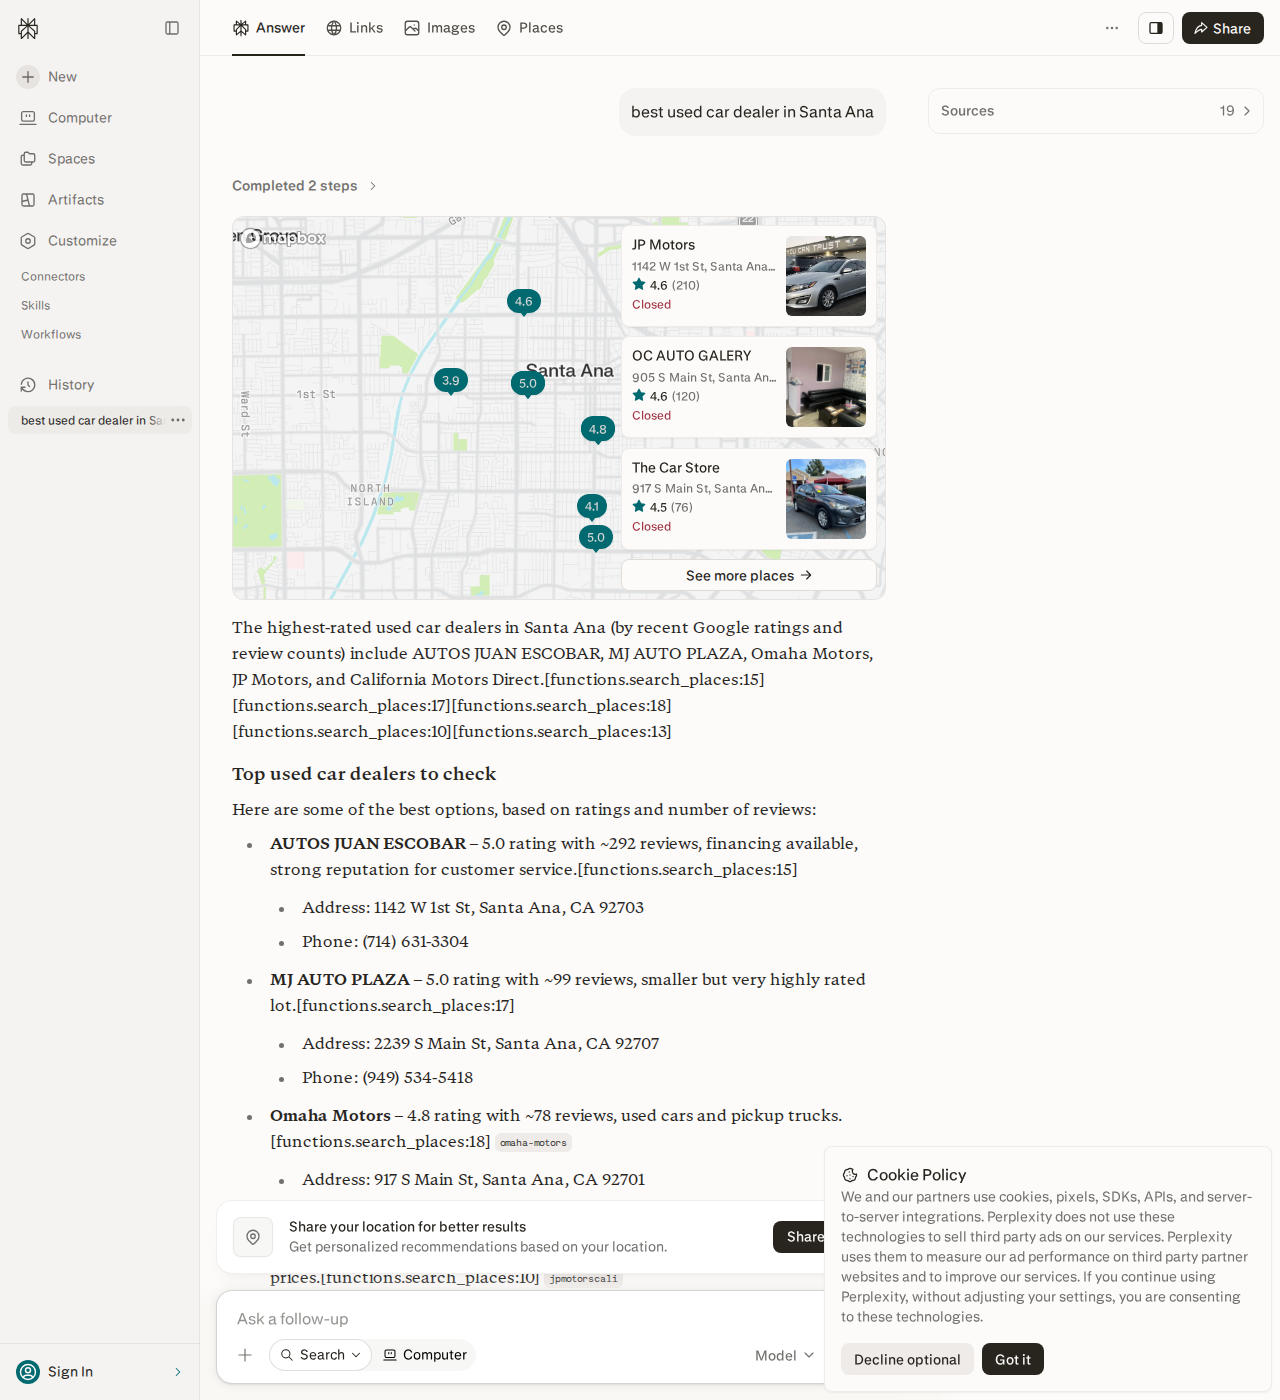Collapse the left sidebar panel
This screenshot has height=1400, width=1280.
coord(172,28)
